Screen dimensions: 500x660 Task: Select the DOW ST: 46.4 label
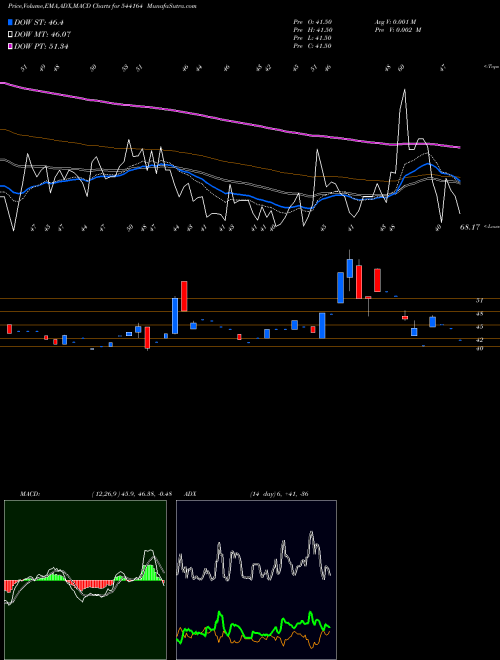39,22
